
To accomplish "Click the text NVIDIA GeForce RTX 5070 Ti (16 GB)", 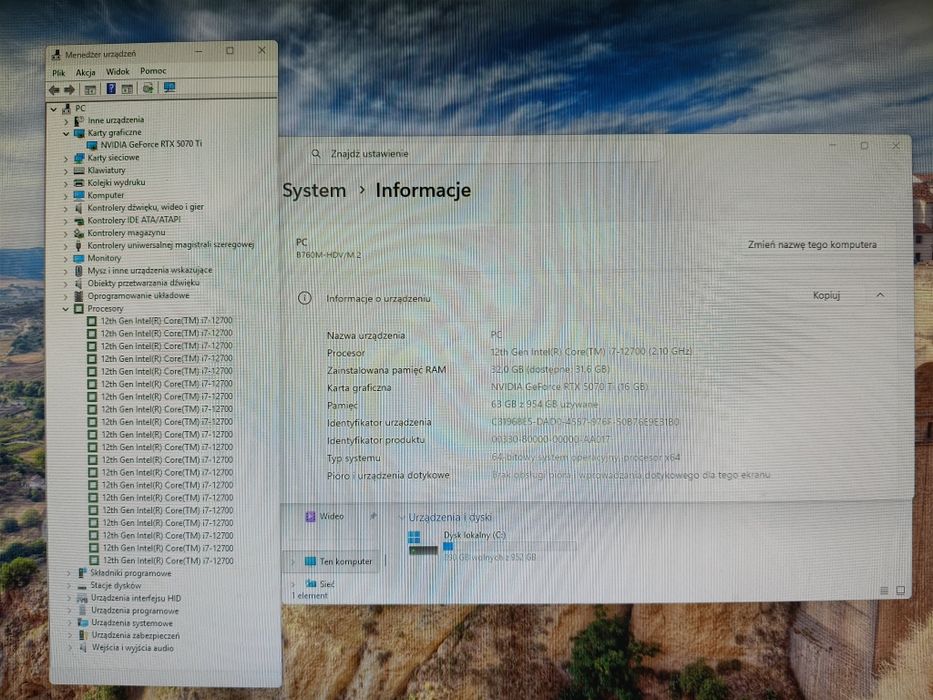I will pyautogui.click(x=569, y=387).
